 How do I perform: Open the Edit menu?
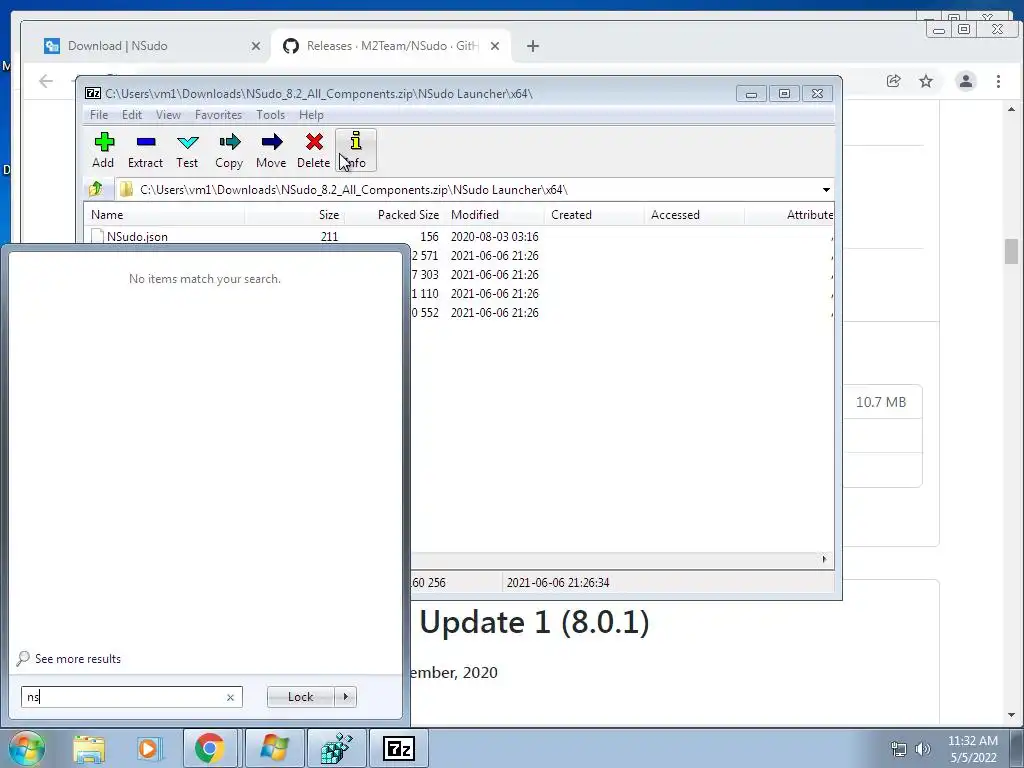coord(132,115)
